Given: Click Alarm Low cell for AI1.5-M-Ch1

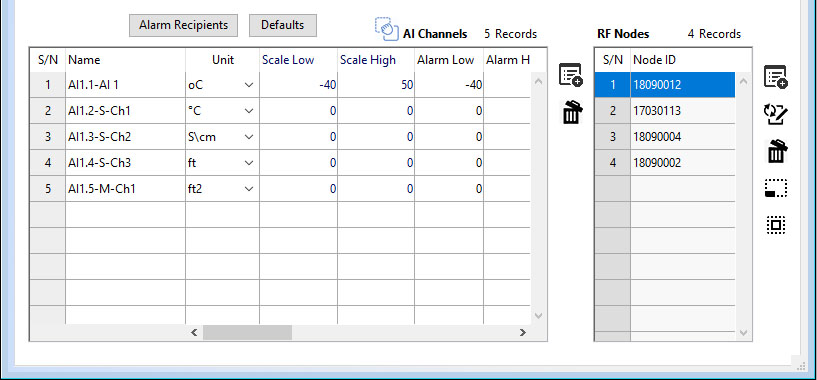Looking at the screenshot, I should (x=449, y=189).
